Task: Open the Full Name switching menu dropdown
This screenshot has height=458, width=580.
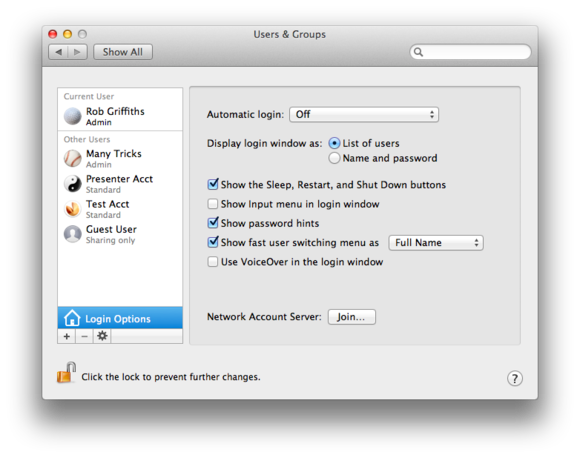Action: 436,243
